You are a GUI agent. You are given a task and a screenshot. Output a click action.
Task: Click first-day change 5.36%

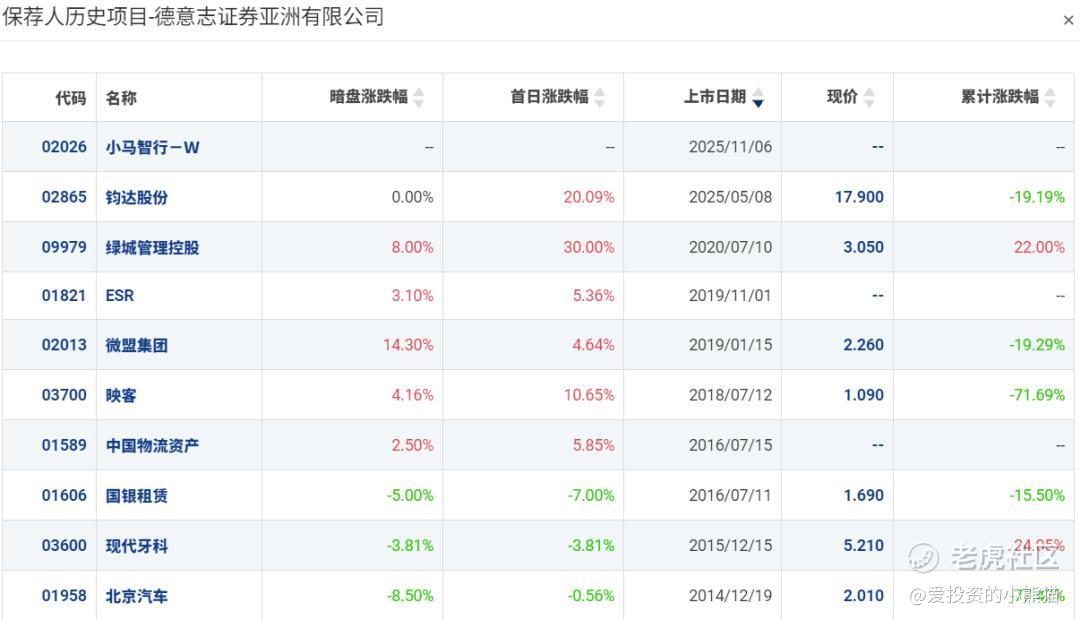point(593,296)
